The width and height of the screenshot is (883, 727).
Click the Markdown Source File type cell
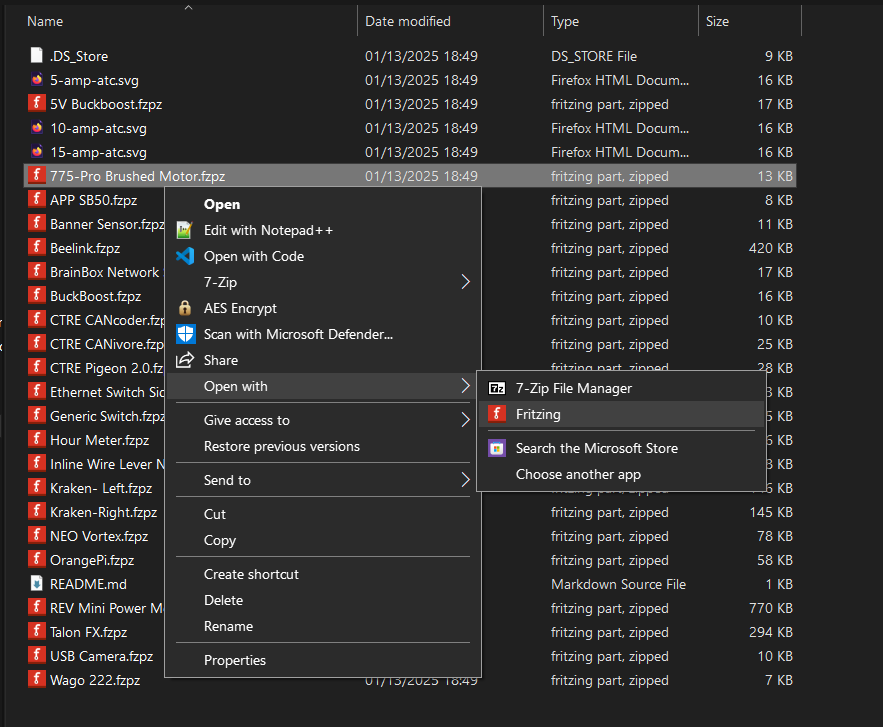coord(618,585)
